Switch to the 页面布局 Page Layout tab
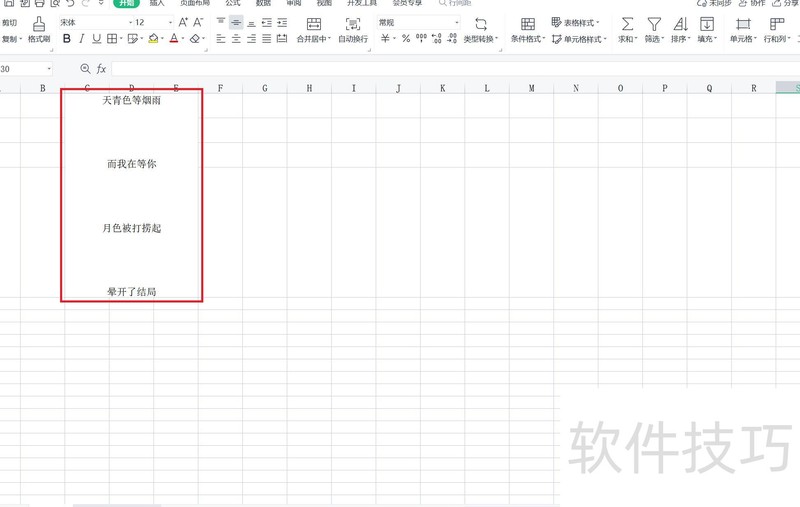 [x=195, y=3]
